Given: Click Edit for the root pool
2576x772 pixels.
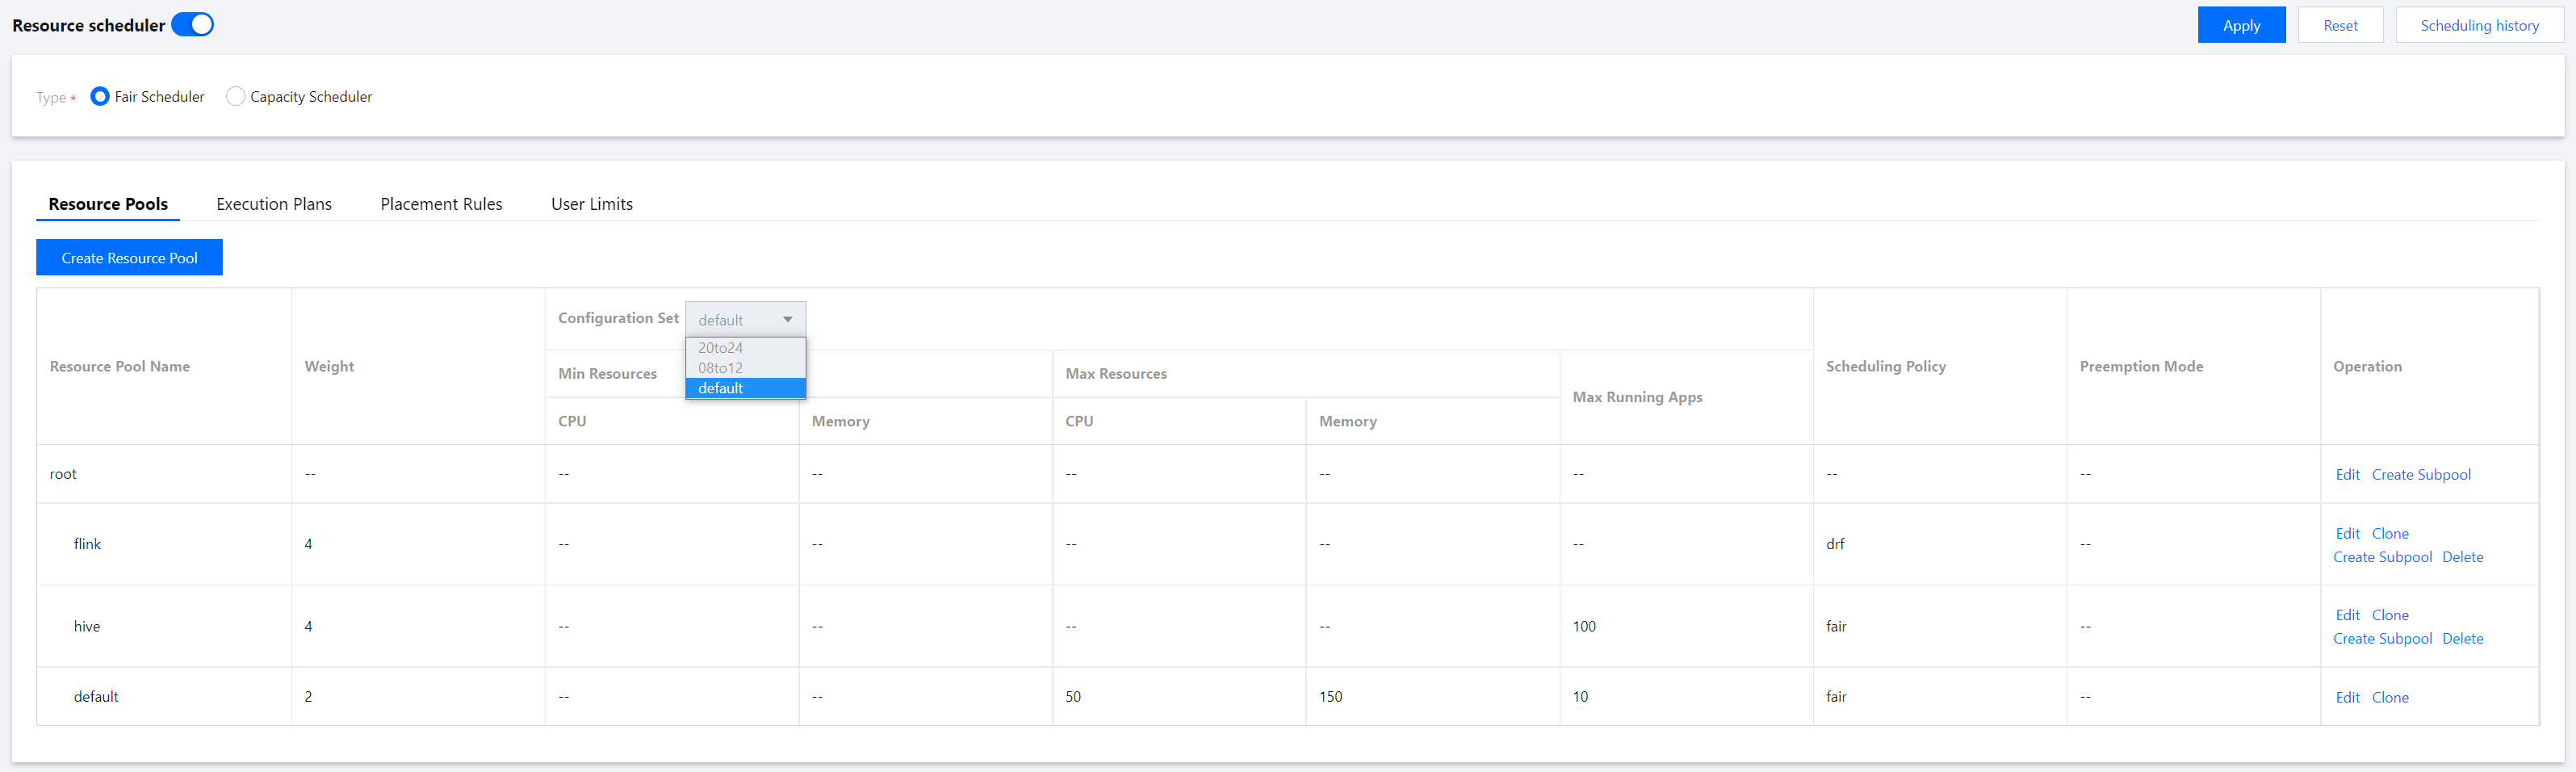Looking at the screenshot, I should 2347,475.
